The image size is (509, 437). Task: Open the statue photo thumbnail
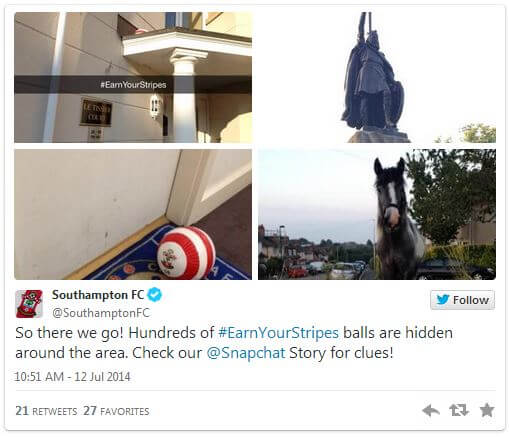click(x=377, y=78)
